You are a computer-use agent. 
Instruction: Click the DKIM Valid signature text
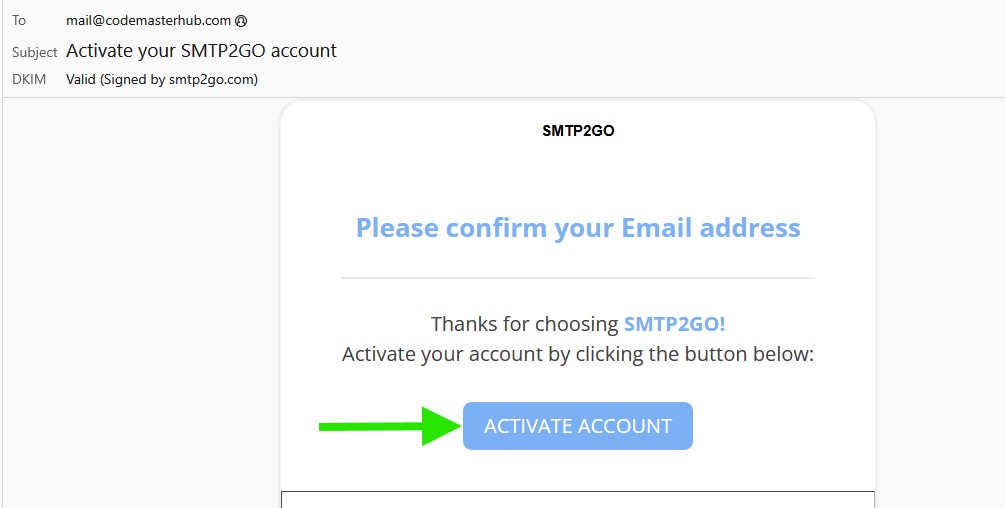[x=161, y=79]
